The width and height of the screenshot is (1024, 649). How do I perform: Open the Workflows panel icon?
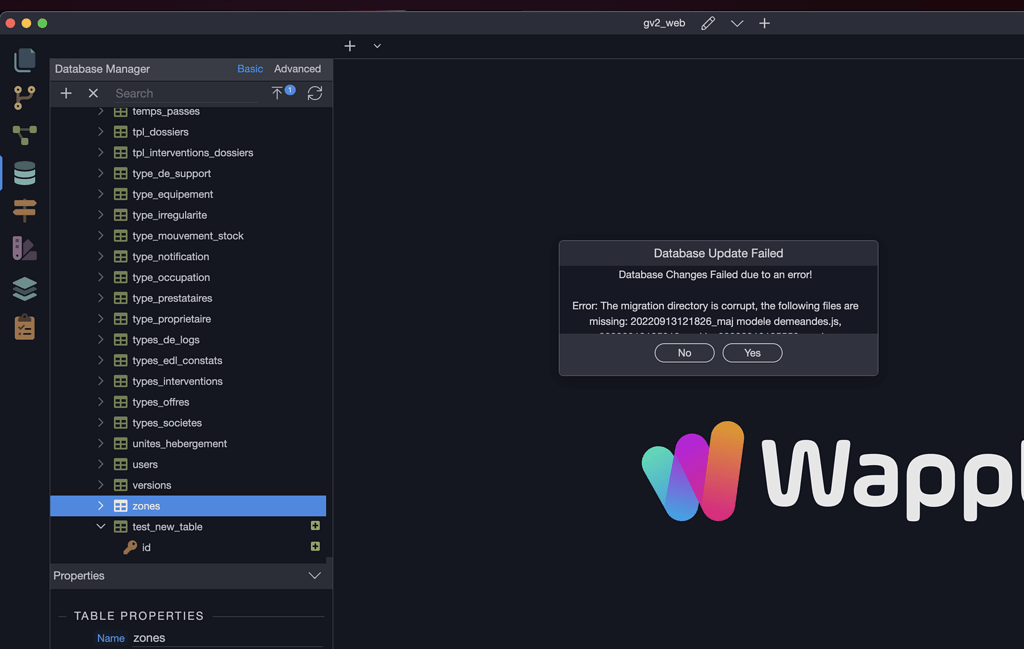24,132
